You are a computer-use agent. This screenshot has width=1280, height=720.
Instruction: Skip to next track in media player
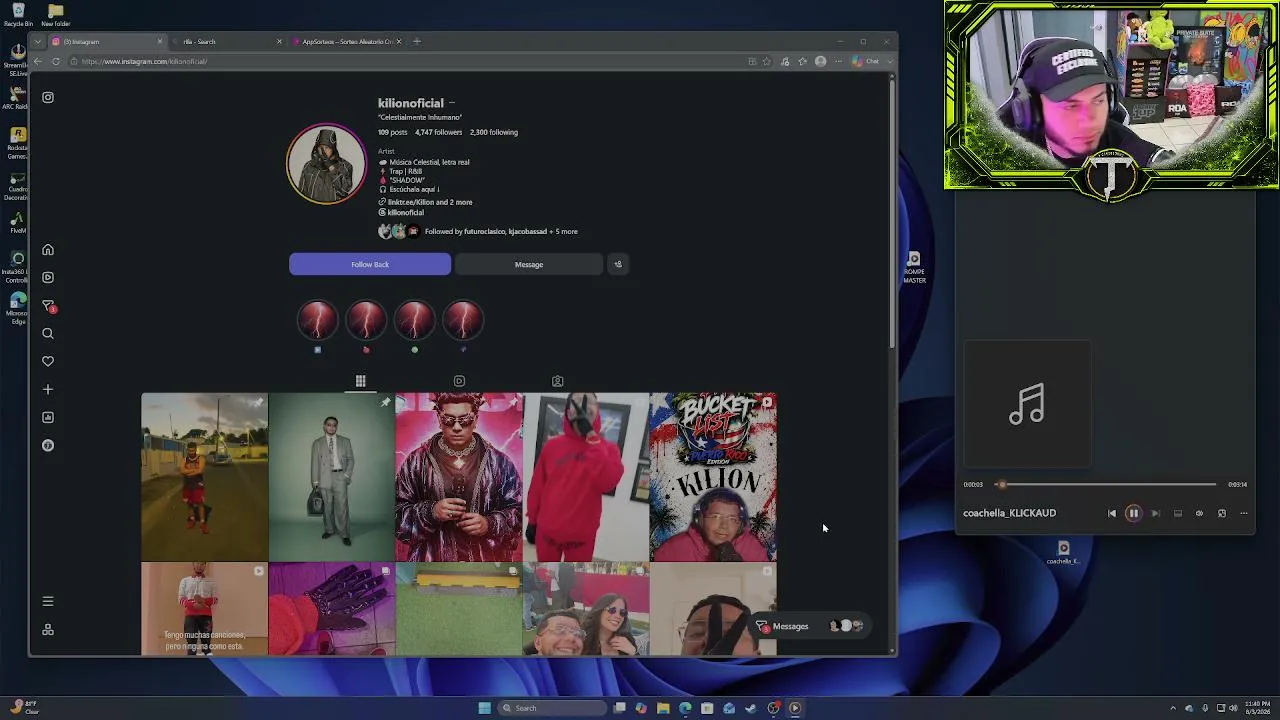coord(1156,513)
